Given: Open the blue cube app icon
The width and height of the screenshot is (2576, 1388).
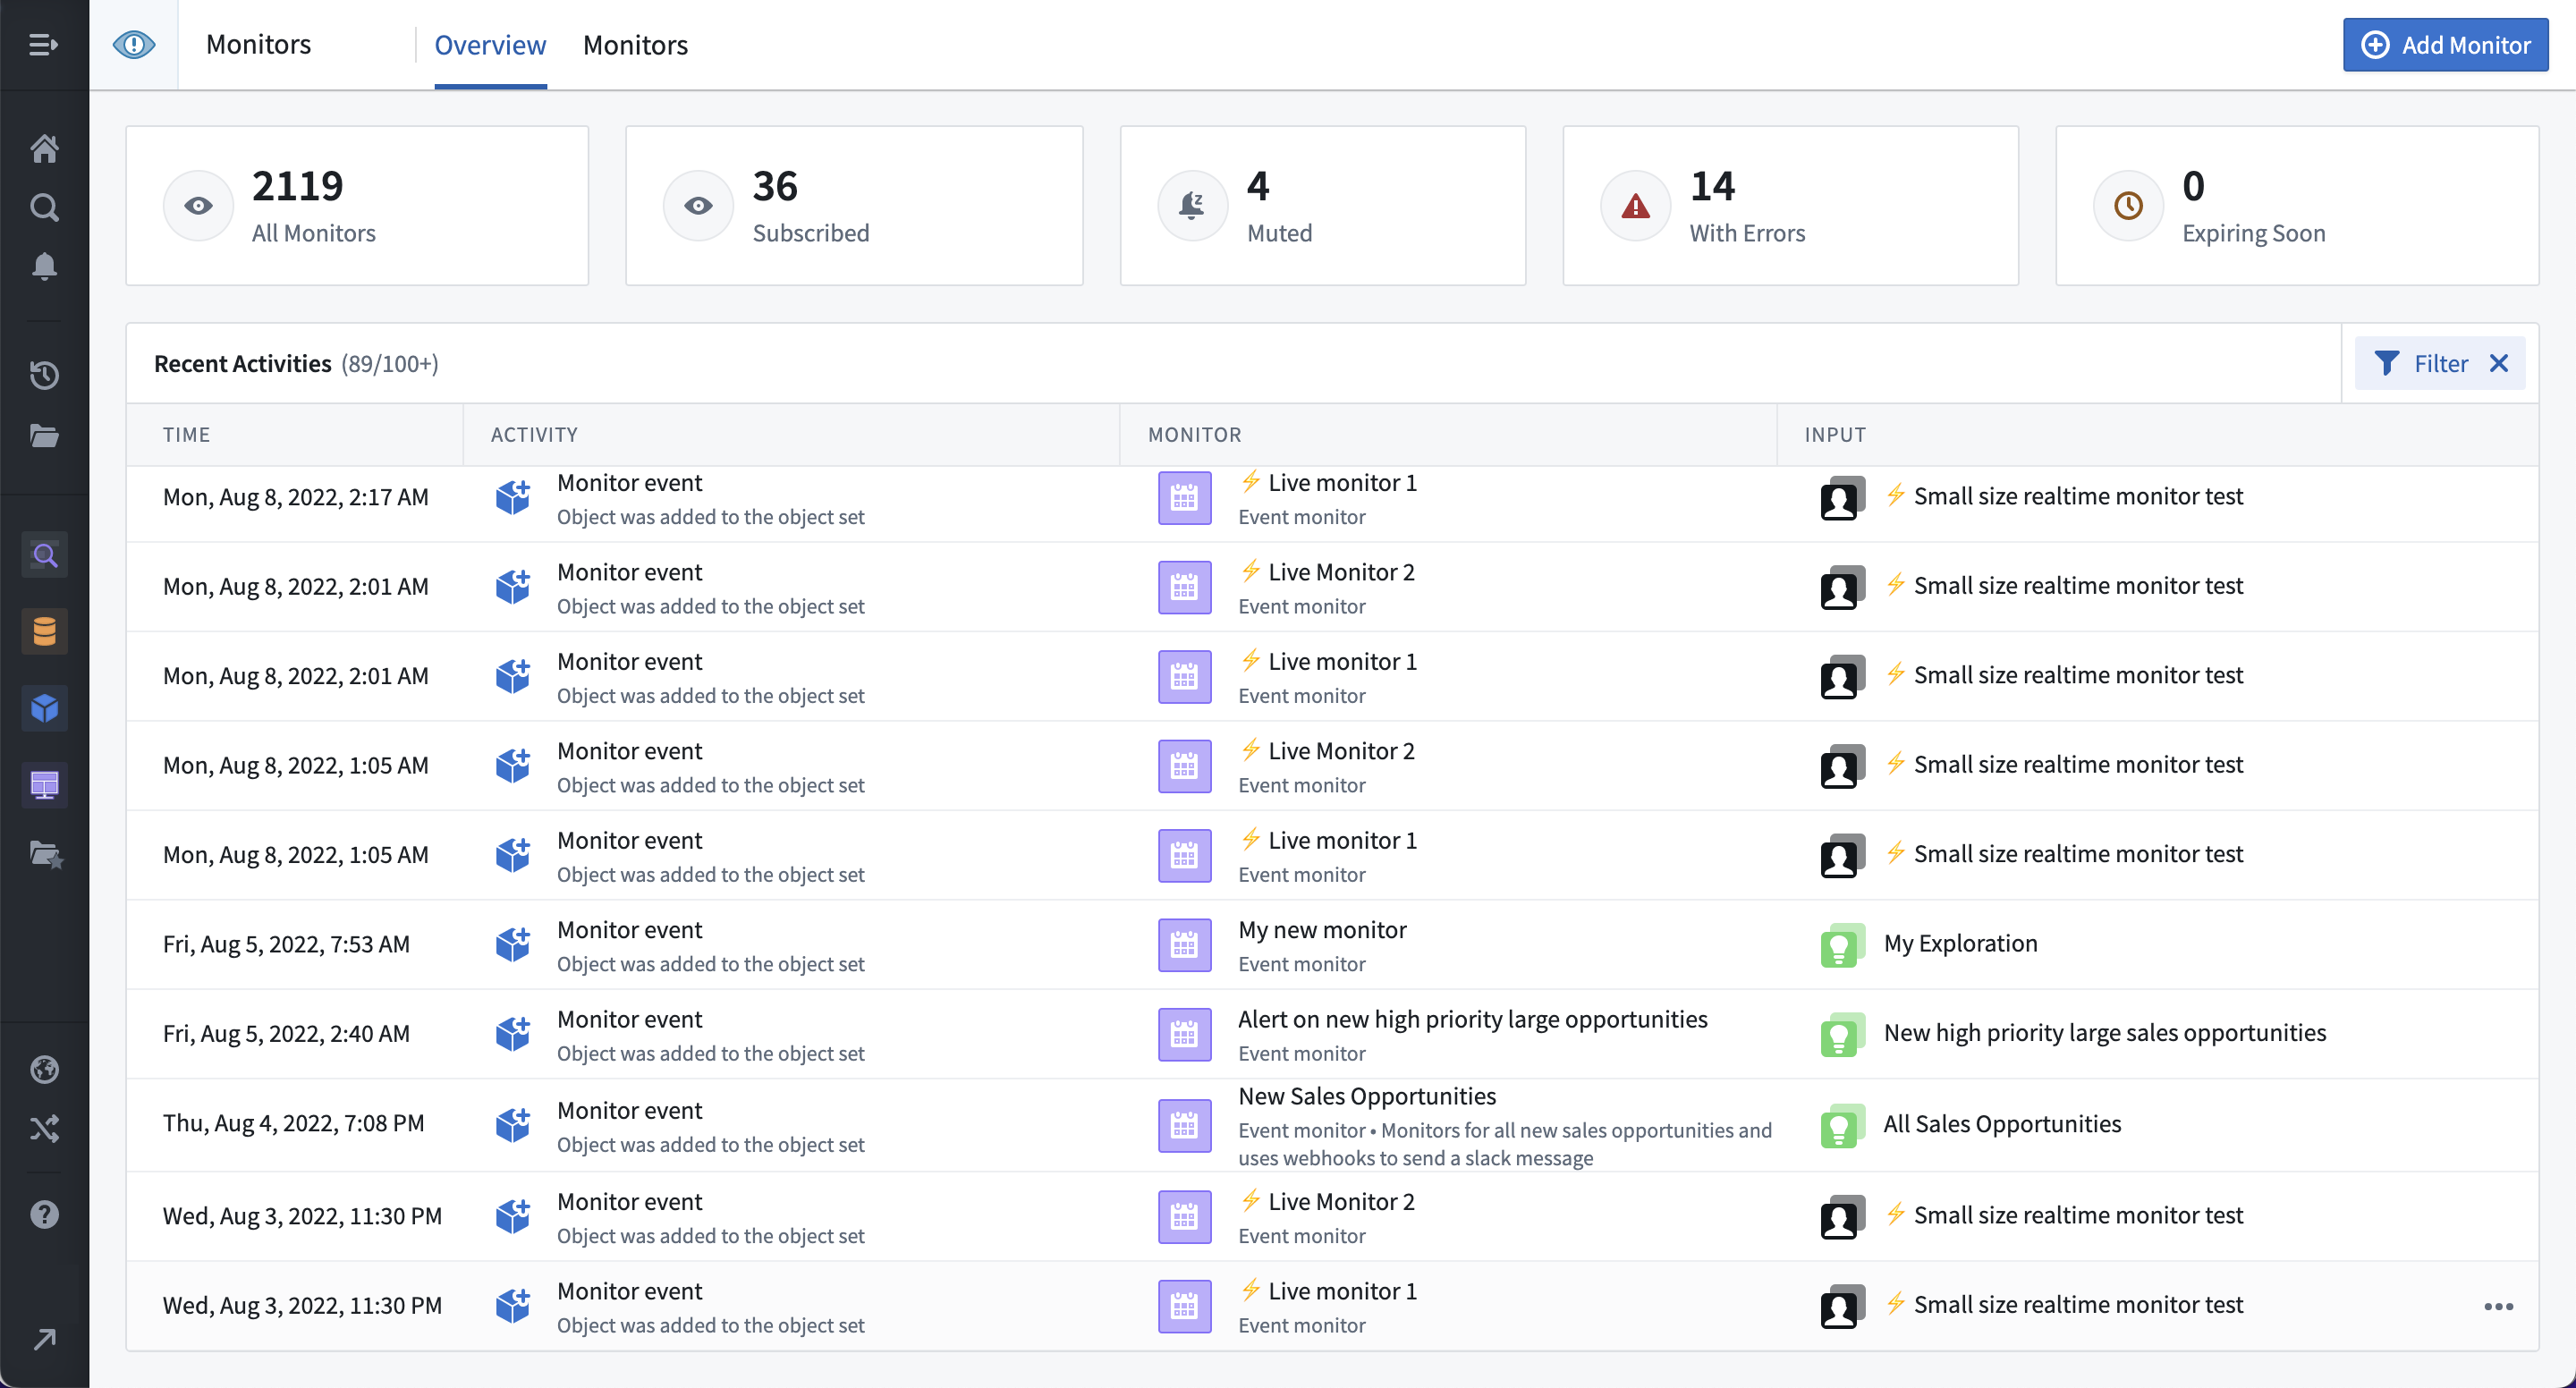Looking at the screenshot, I should [x=44, y=709].
